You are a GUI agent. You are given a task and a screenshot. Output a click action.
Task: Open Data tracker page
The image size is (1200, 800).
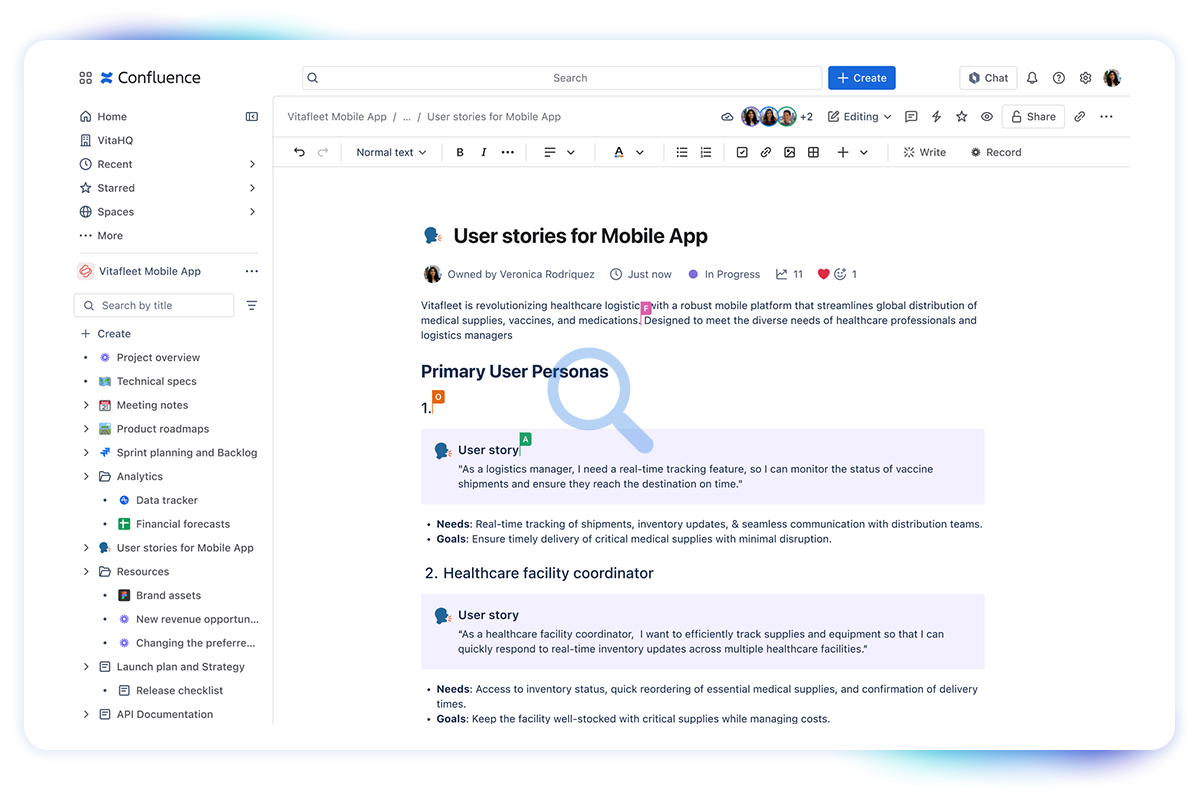coord(167,500)
